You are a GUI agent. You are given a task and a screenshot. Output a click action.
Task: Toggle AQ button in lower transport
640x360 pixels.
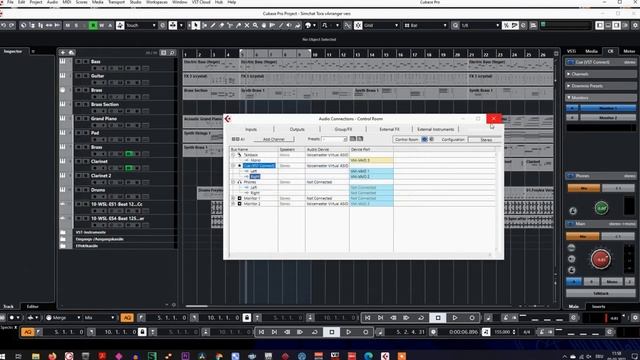[x=27, y=332]
